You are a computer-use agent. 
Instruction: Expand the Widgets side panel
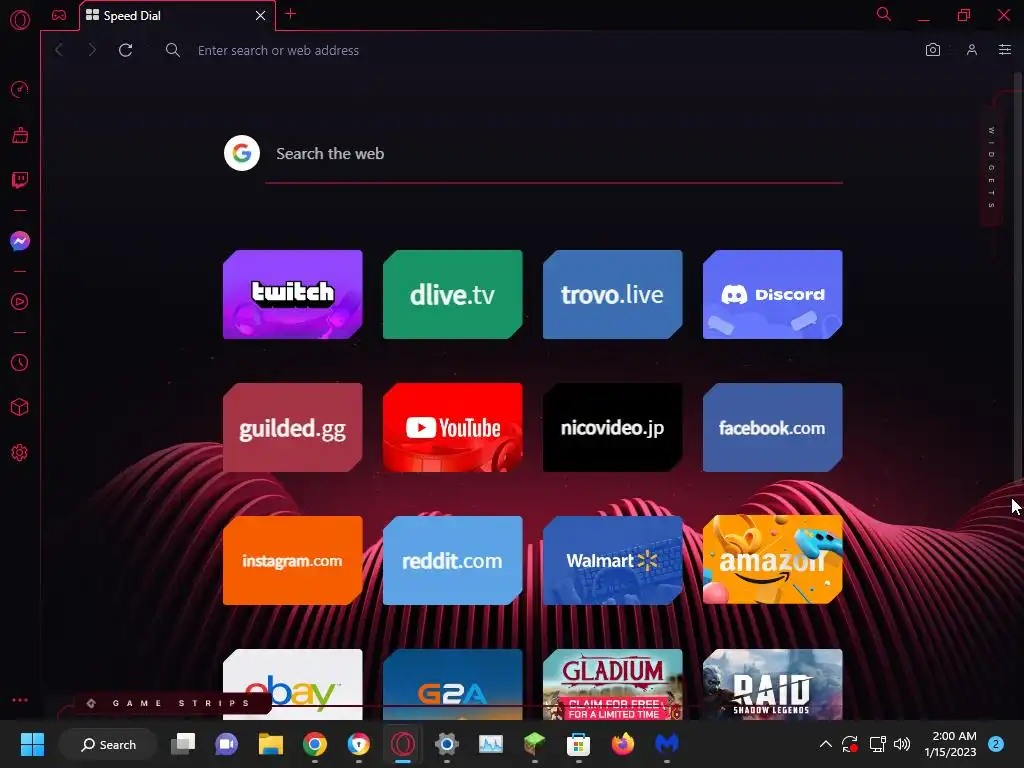point(991,168)
